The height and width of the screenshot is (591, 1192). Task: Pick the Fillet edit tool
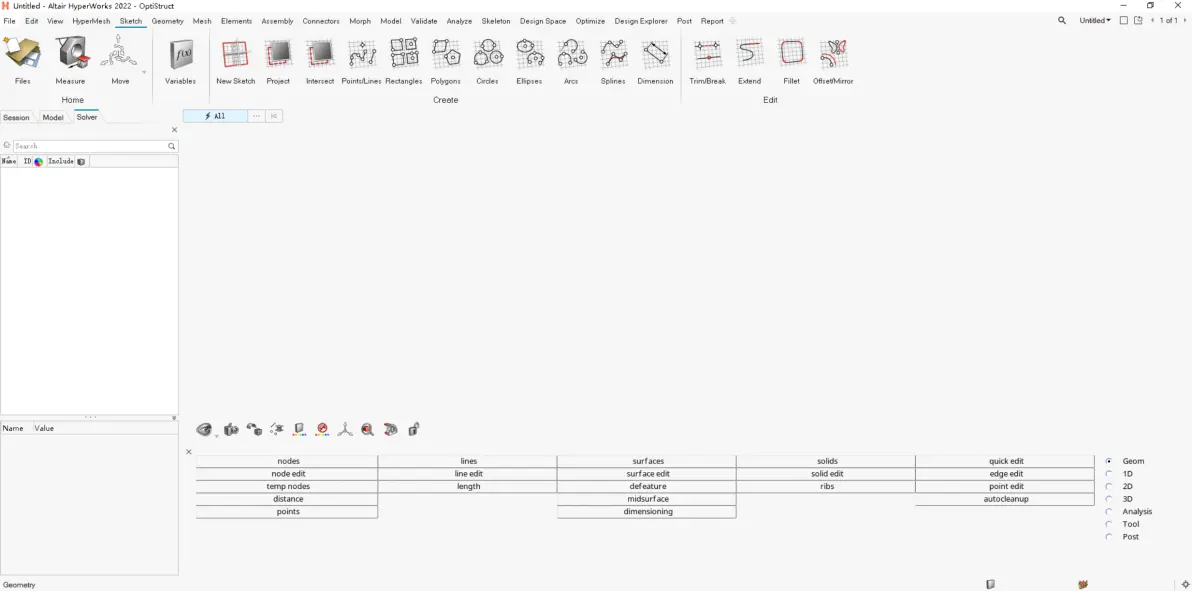pos(791,61)
